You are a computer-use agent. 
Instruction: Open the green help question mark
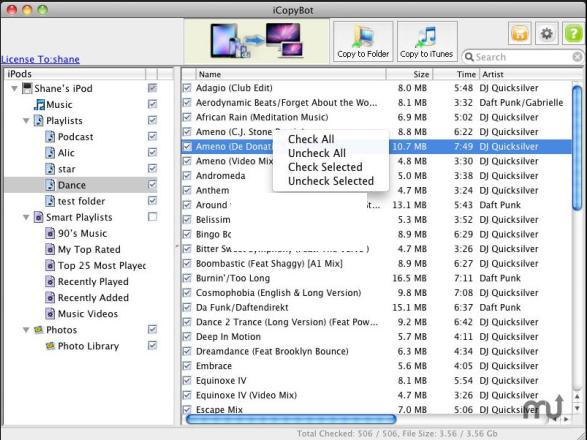click(573, 34)
